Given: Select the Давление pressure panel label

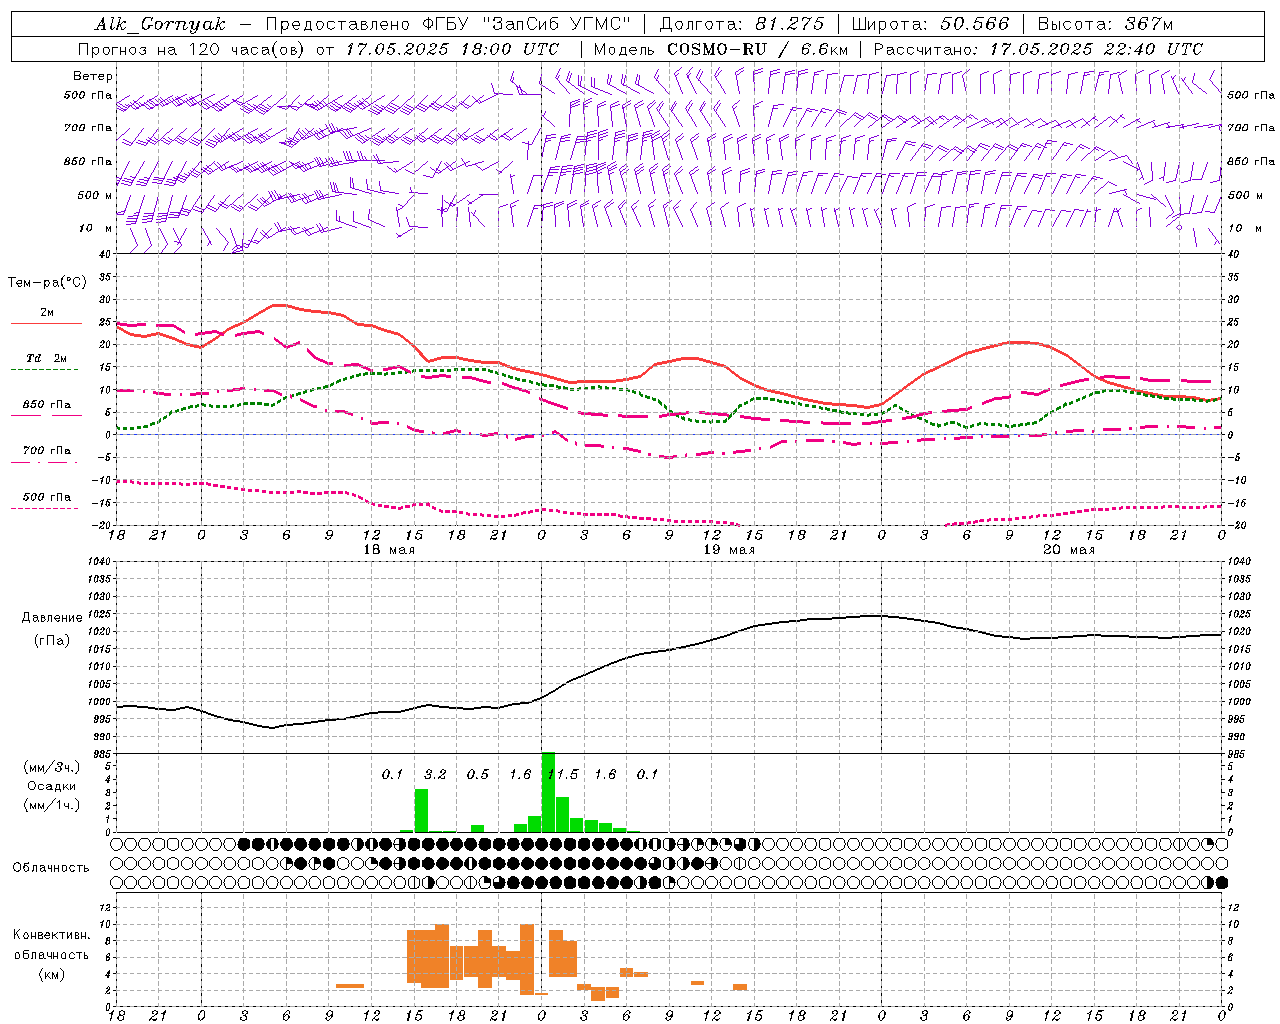Looking at the screenshot, I should [x=52, y=618].
